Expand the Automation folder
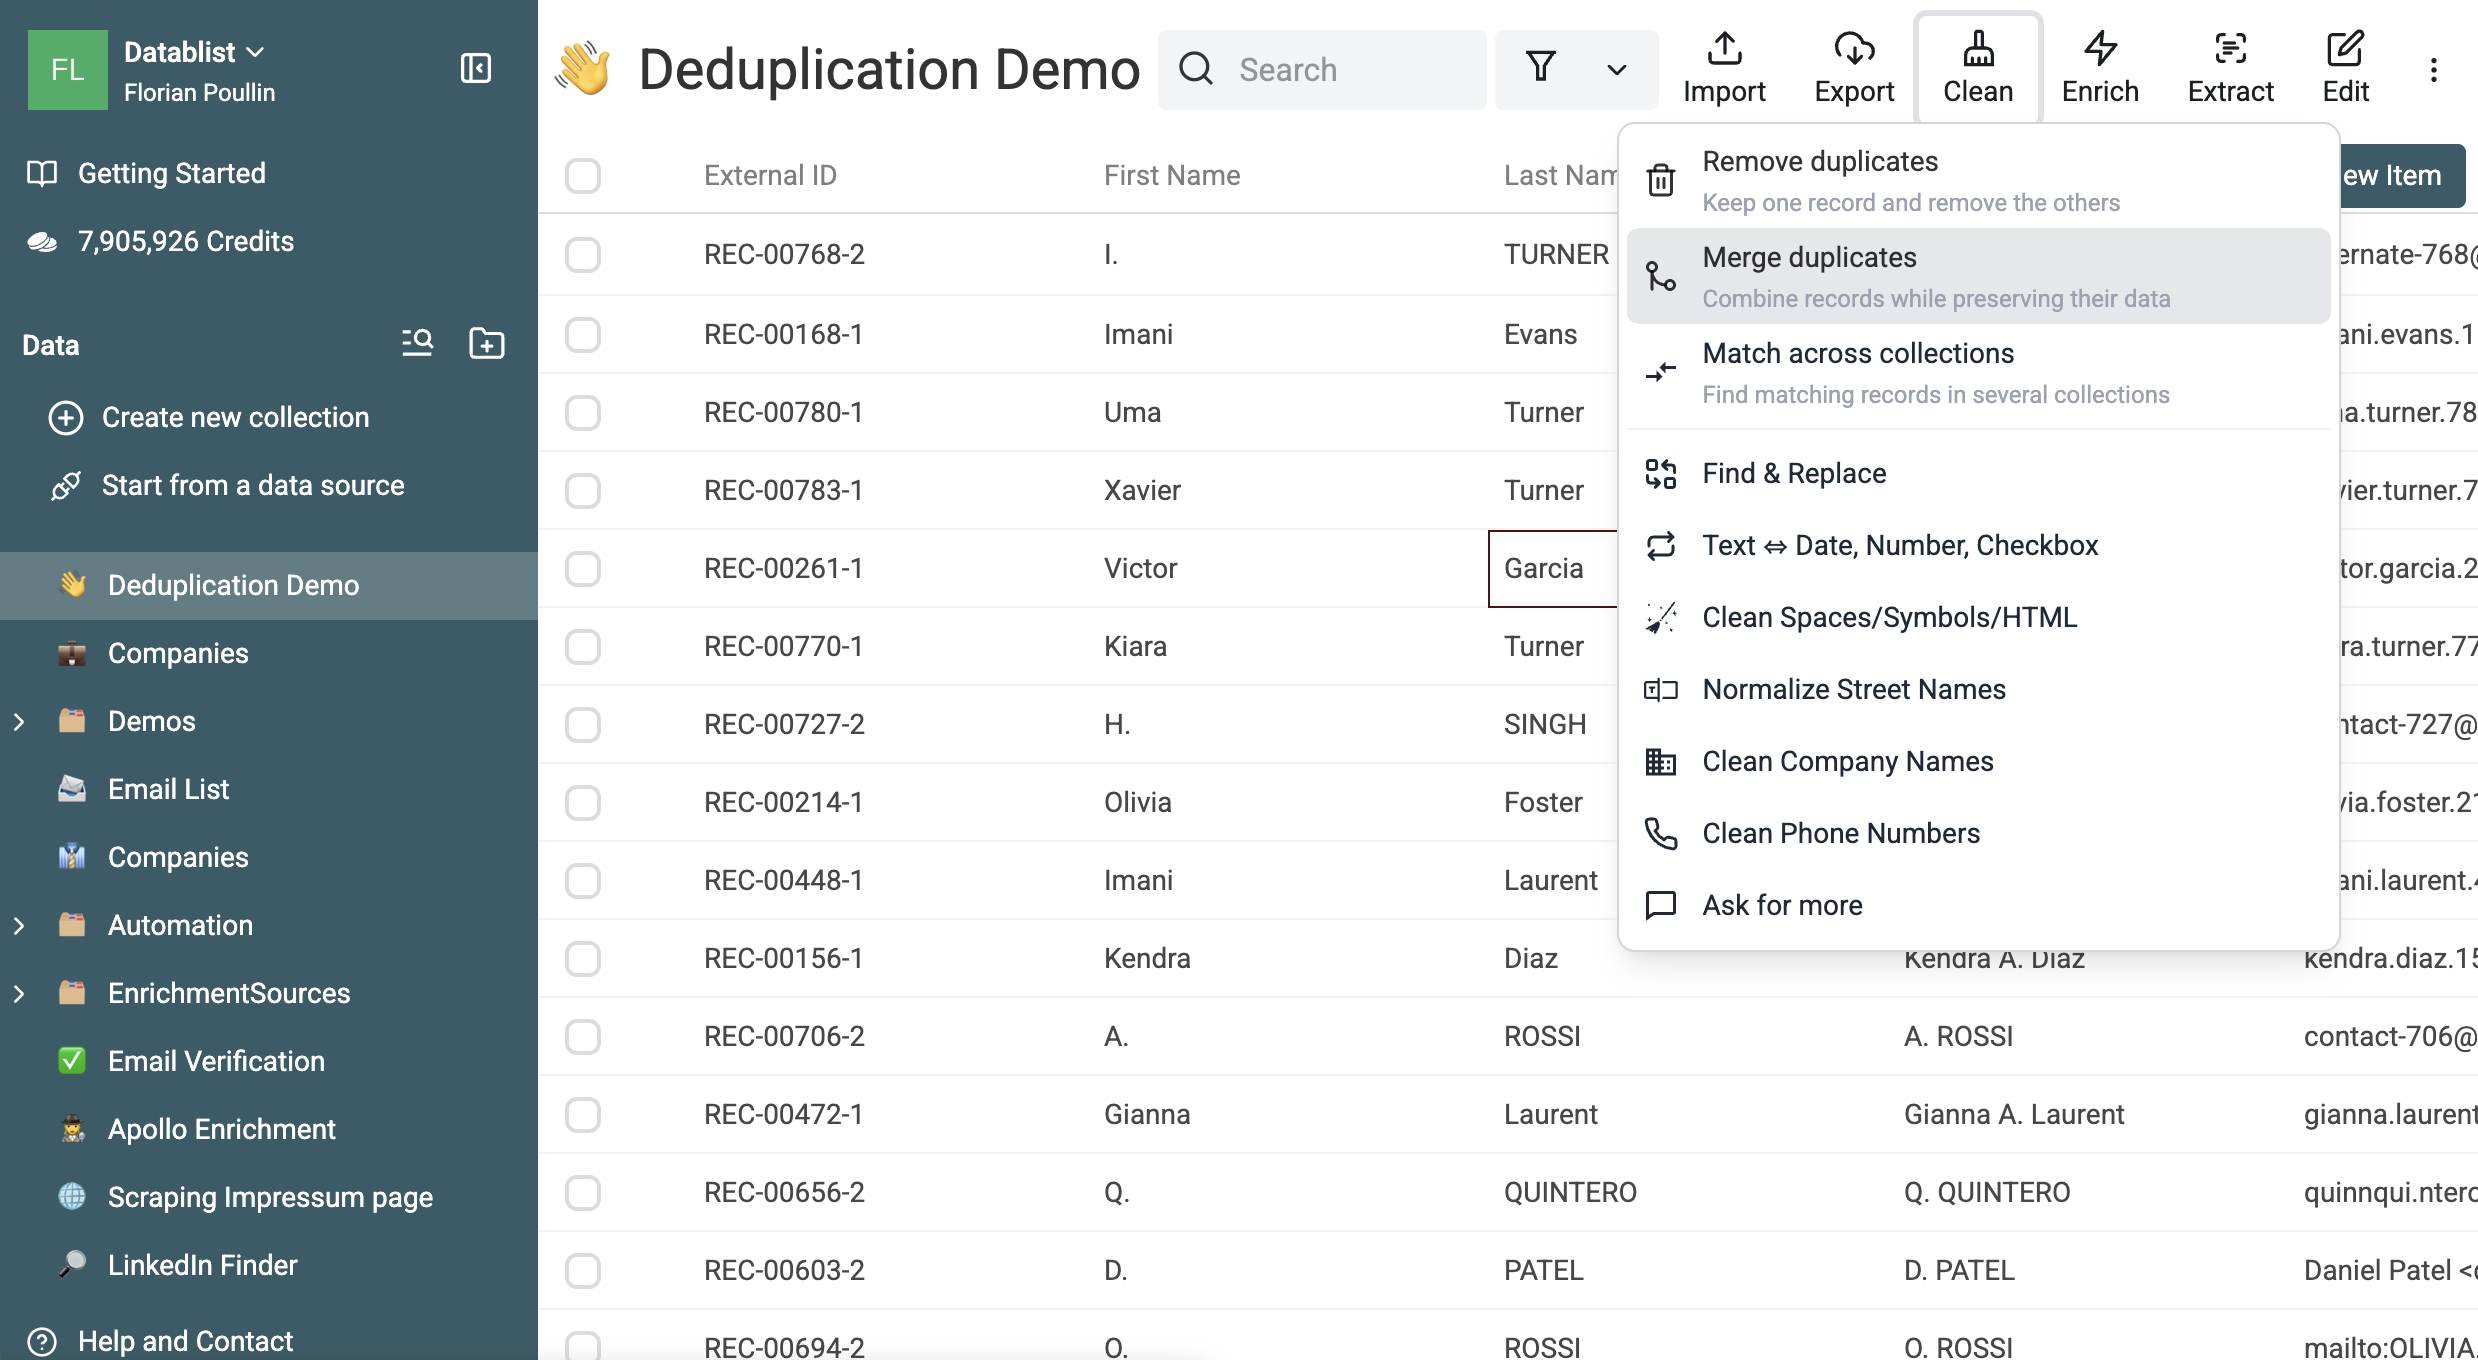The height and width of the screenshot is (1360, 2478). tap(19, 925)
